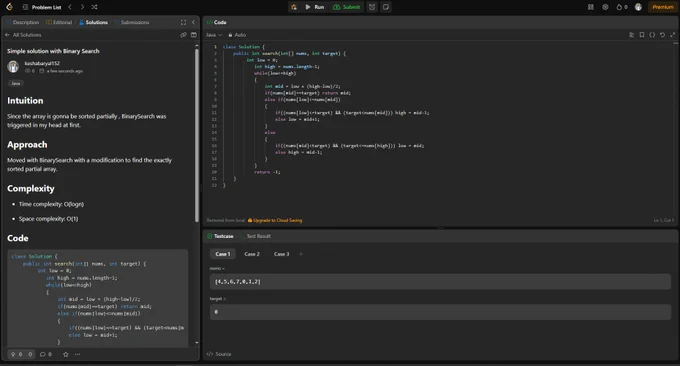Click the LeetCode logo icon
Viewport: 680px width, 366px height.
click(9, 7)
